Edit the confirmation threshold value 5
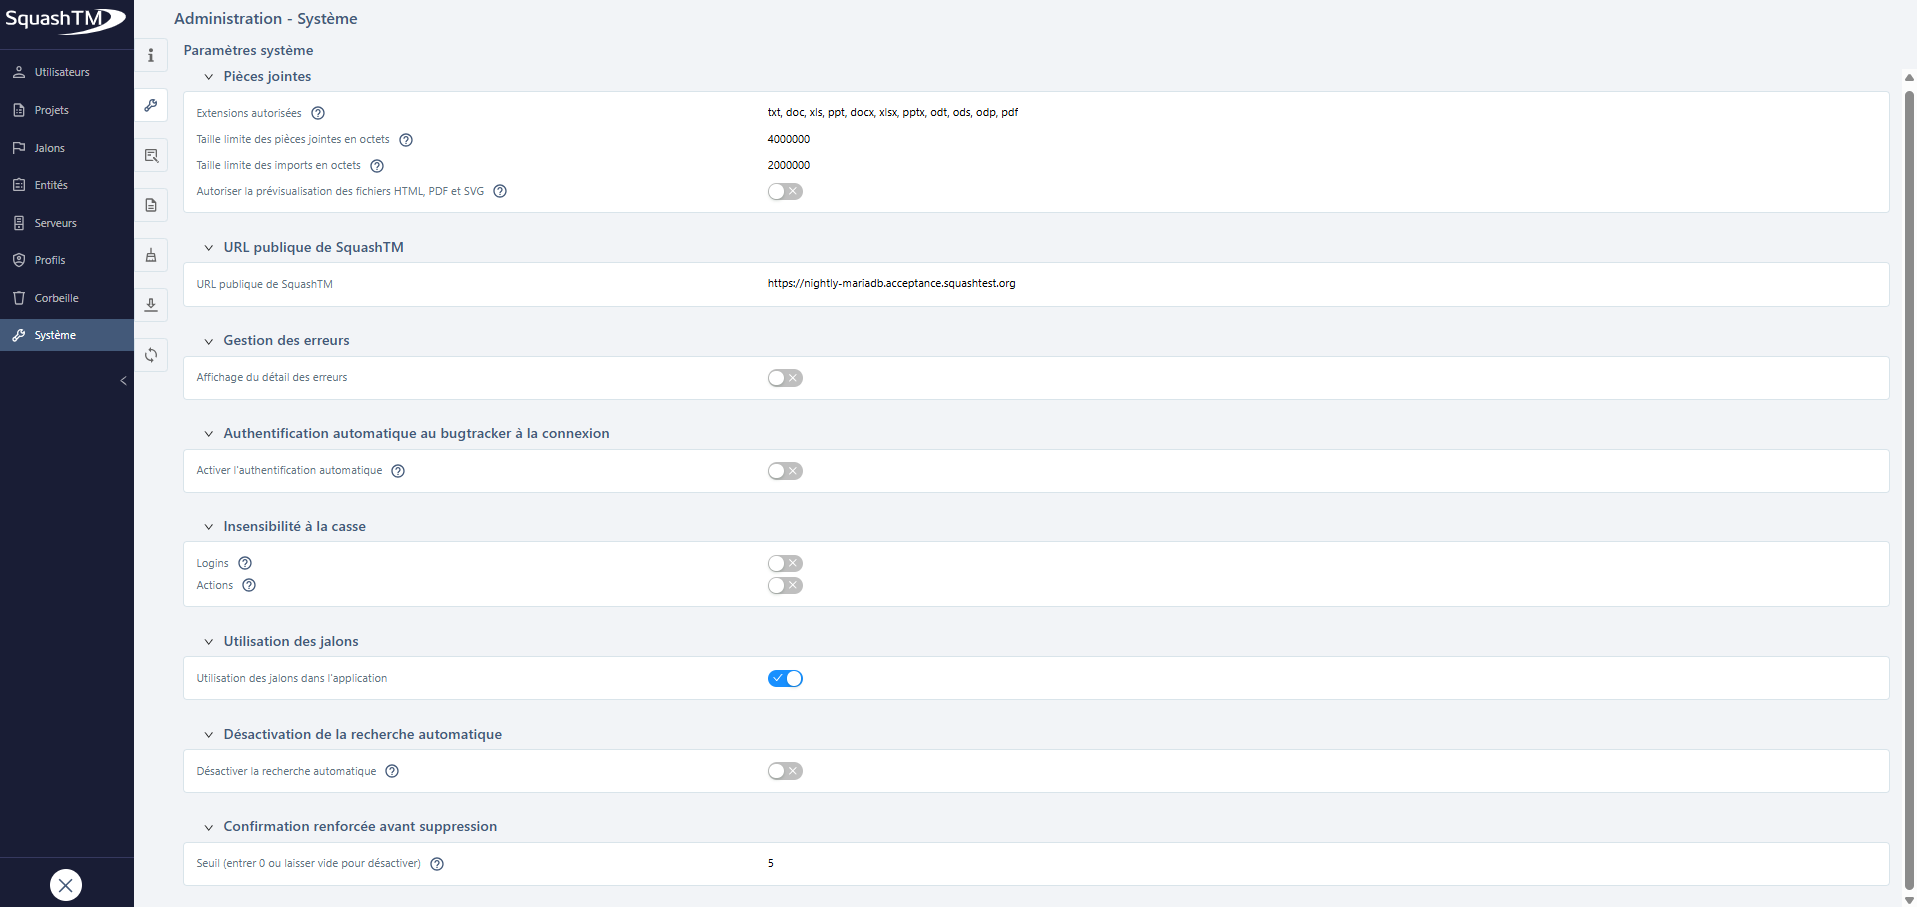The height and width of the screenshot is (907, 1917). pyautogui.click(x=771, y=863)
